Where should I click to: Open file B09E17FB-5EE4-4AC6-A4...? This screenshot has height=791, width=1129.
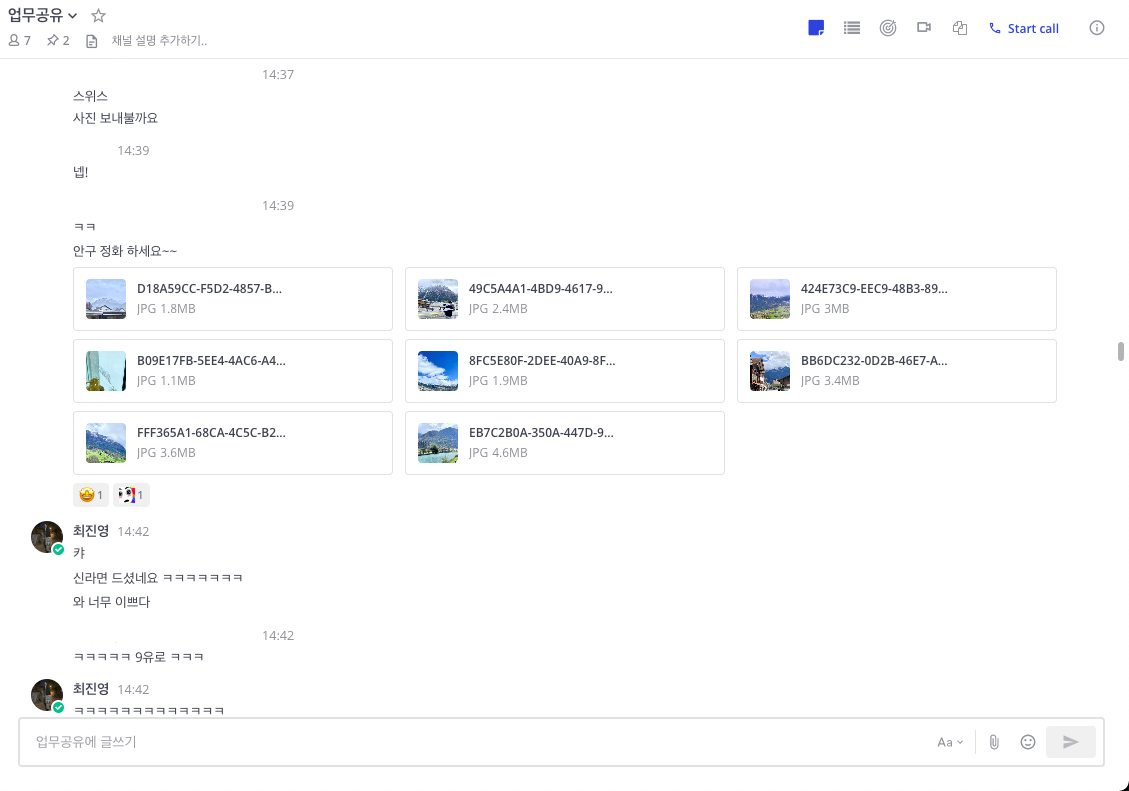233,371
